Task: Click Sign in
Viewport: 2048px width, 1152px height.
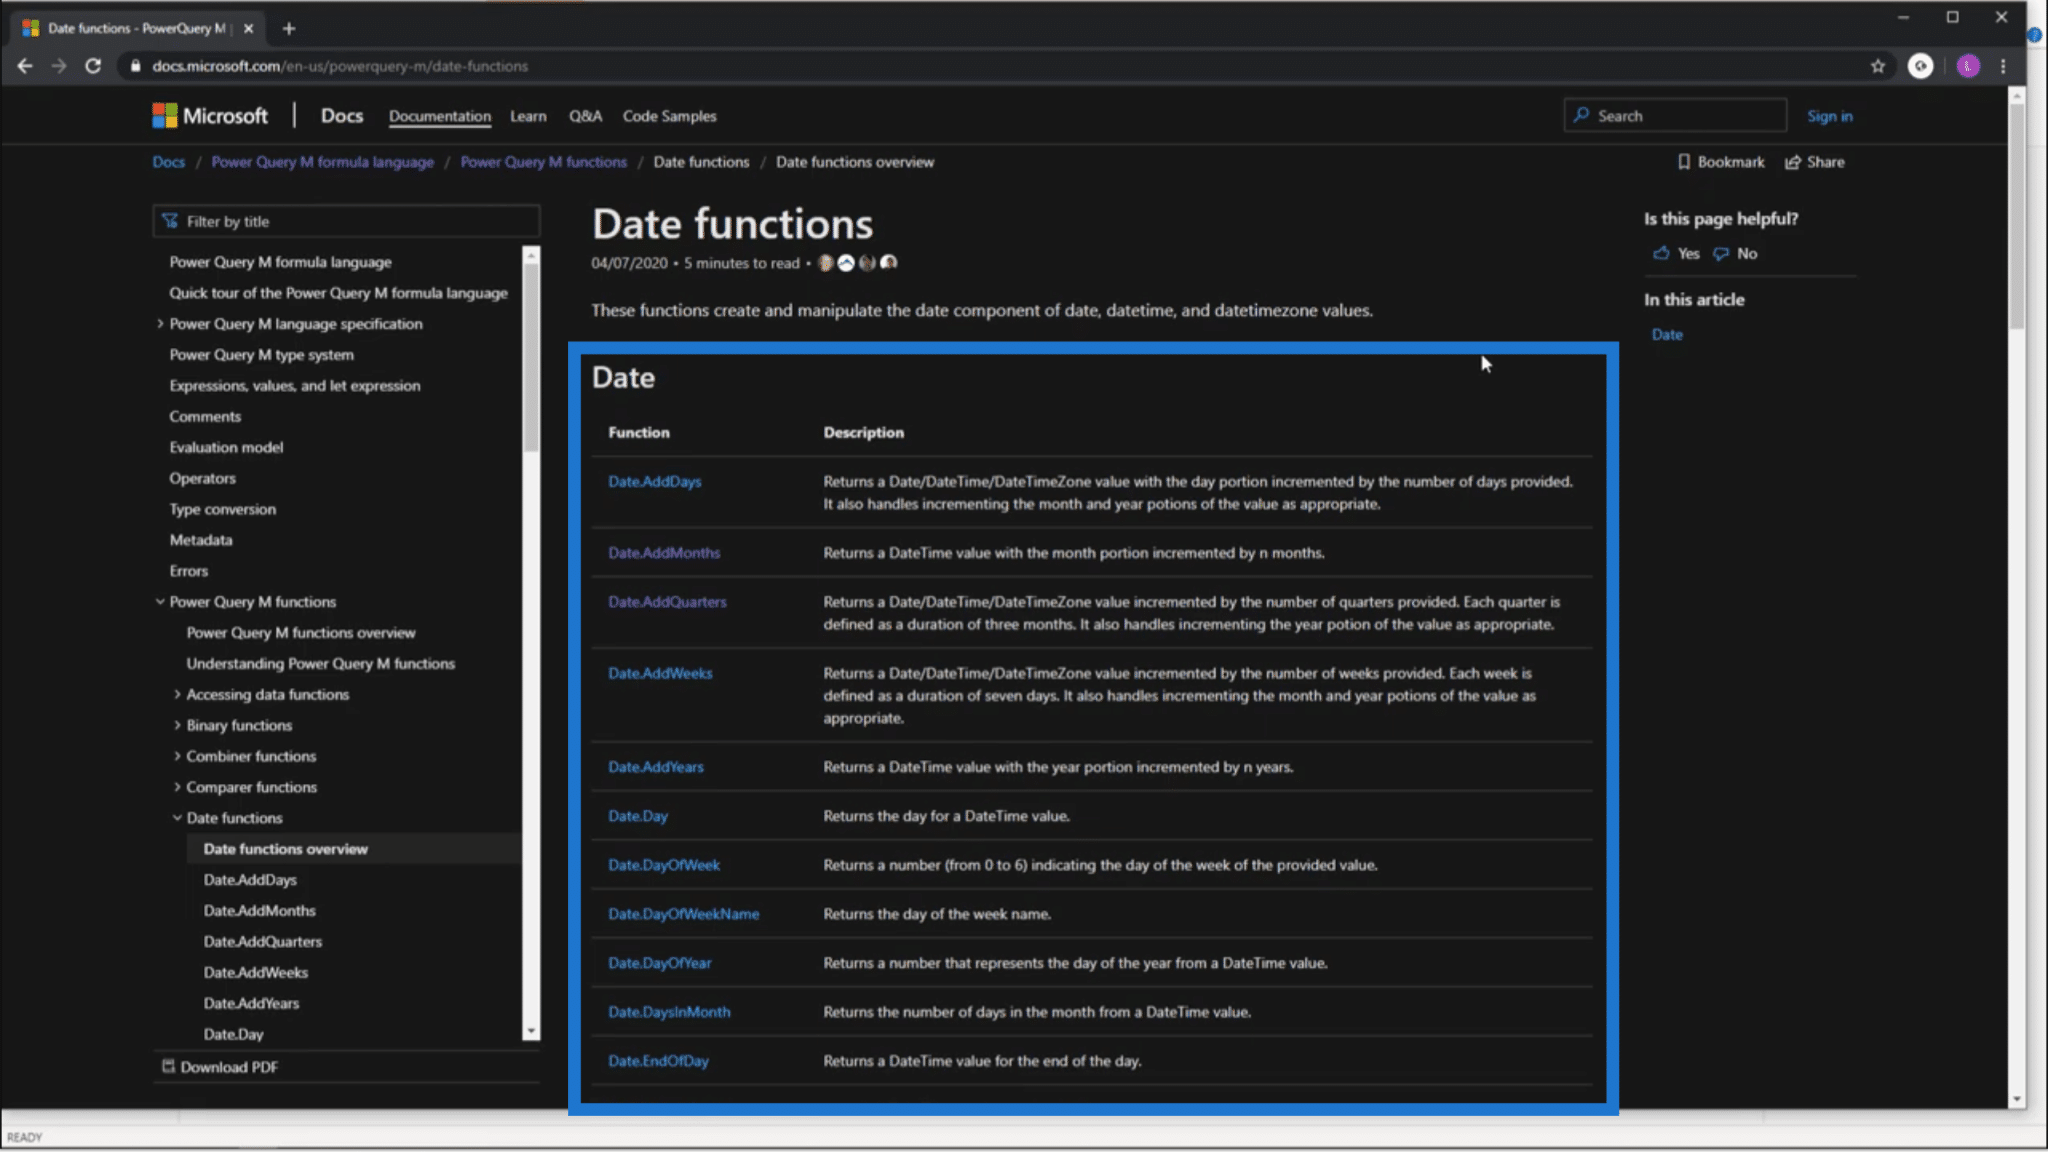Action: [x=1829, y=116]
